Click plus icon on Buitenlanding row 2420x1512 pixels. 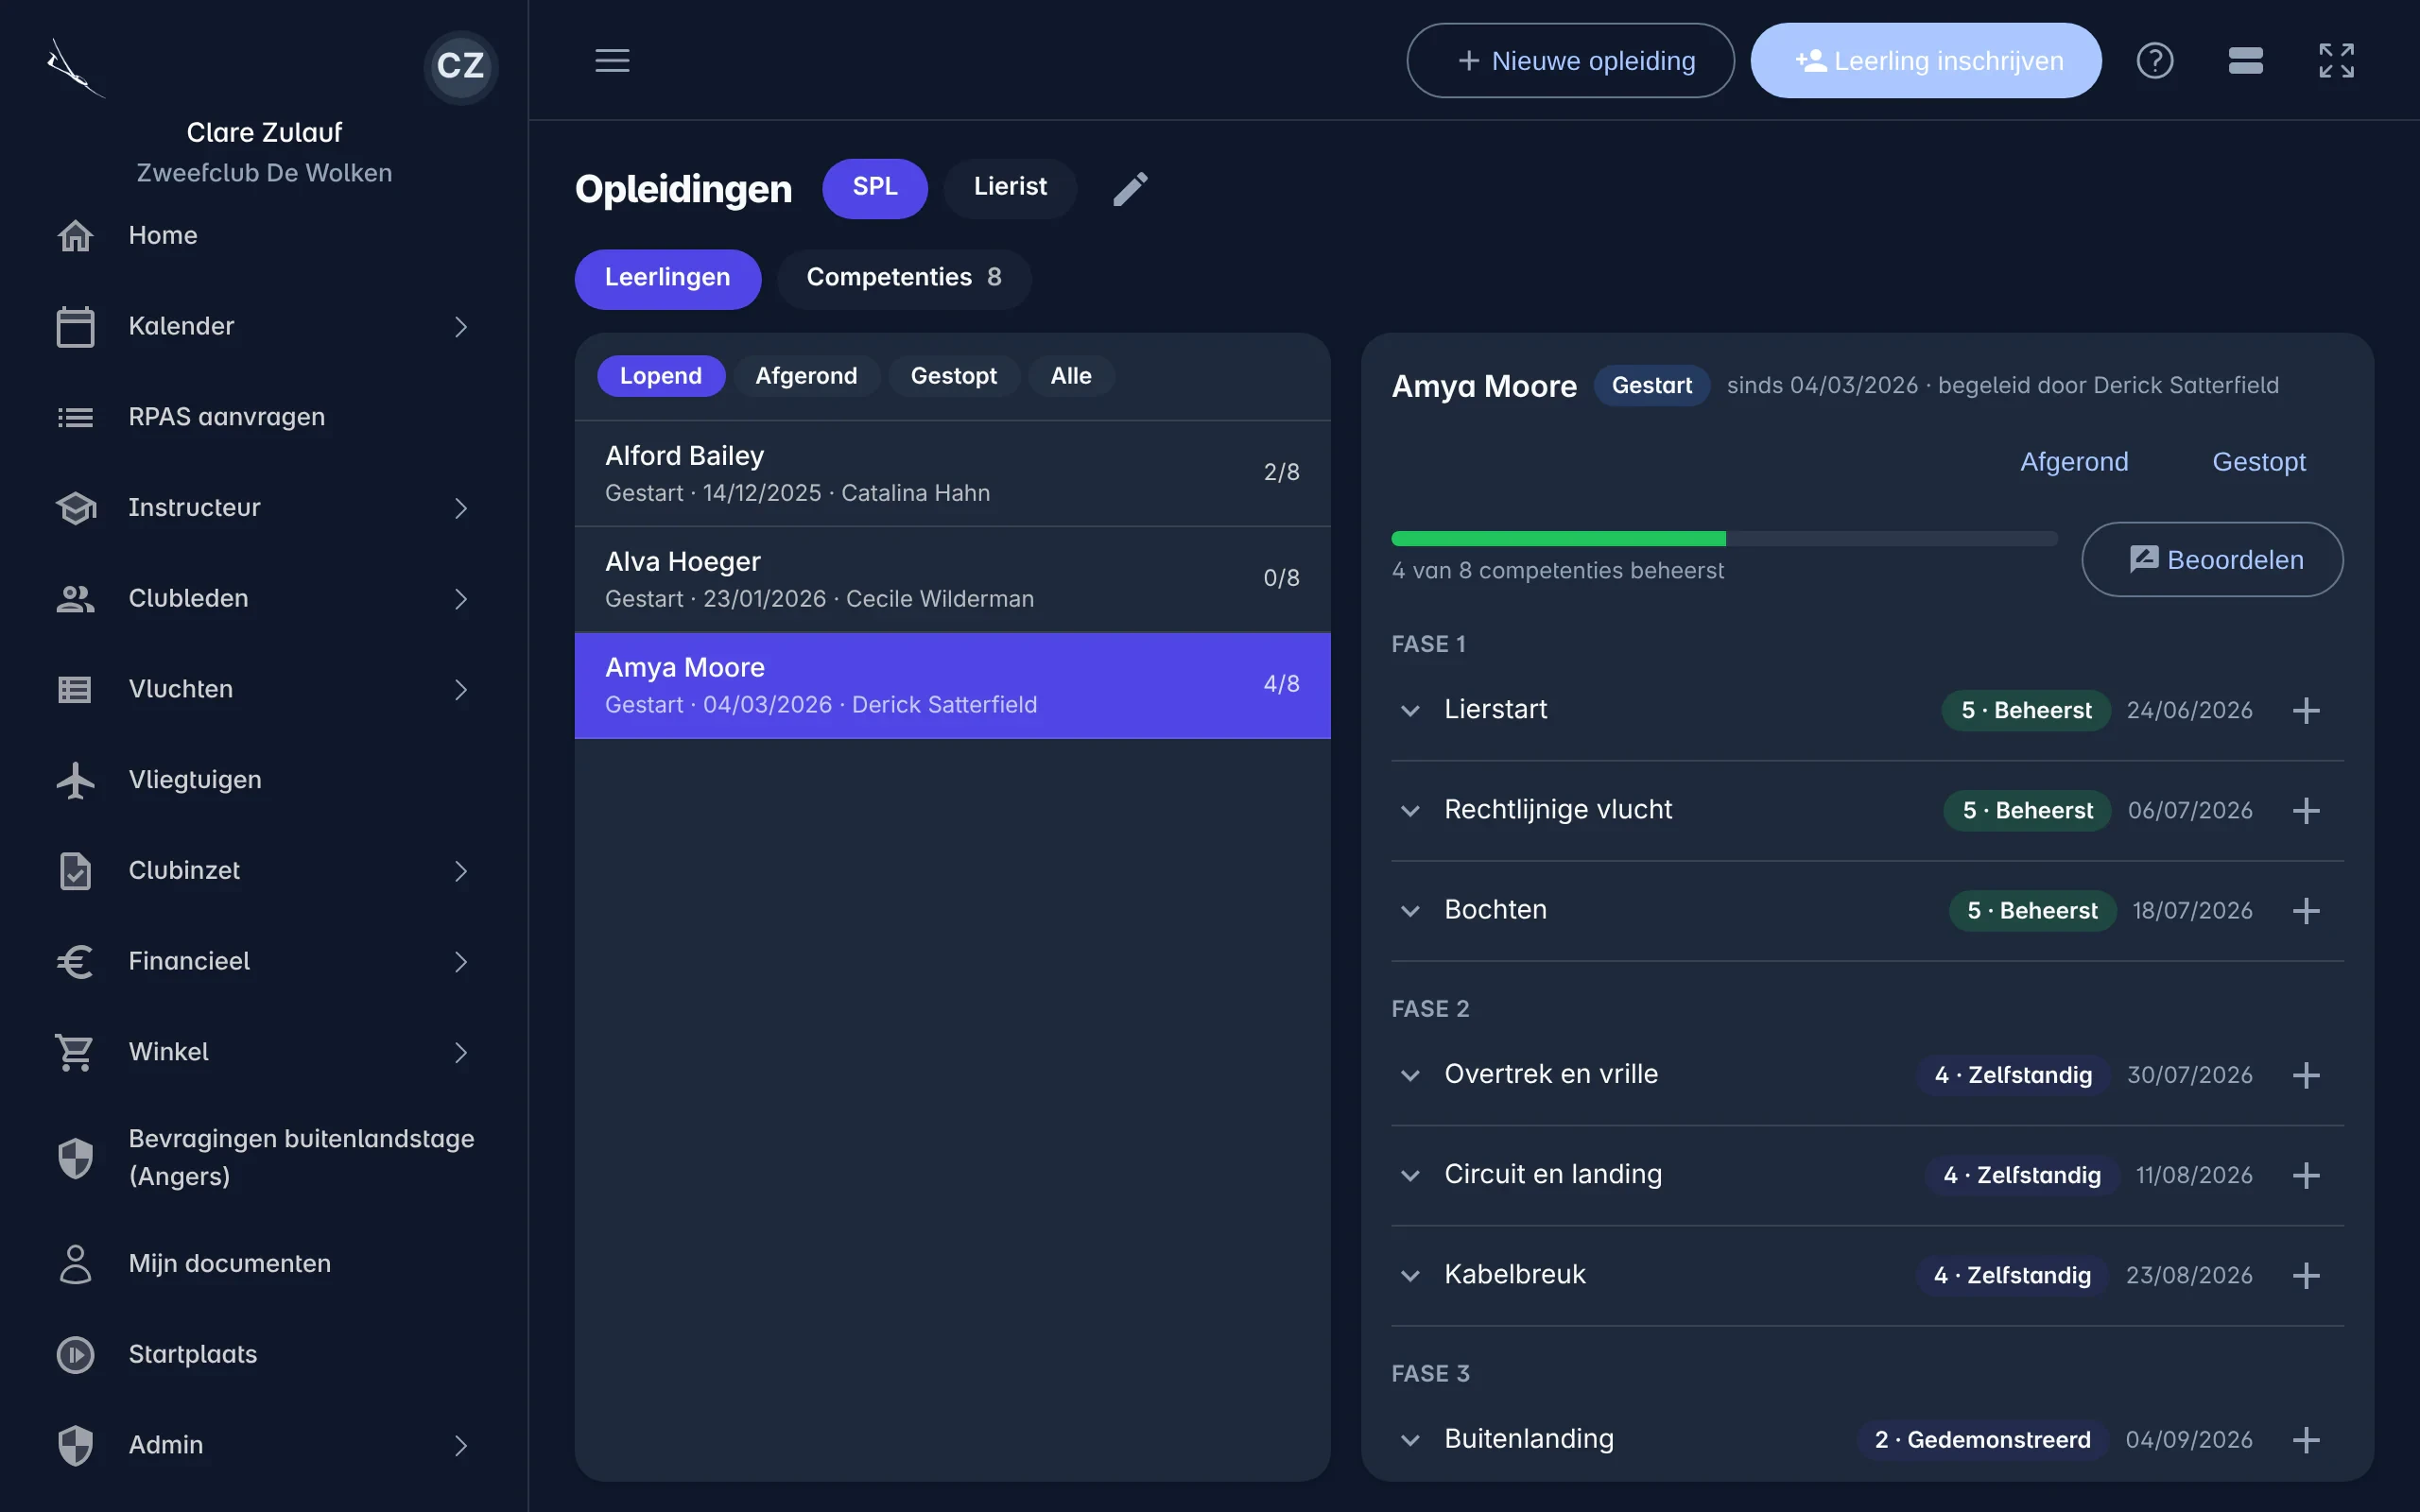2306,1439
